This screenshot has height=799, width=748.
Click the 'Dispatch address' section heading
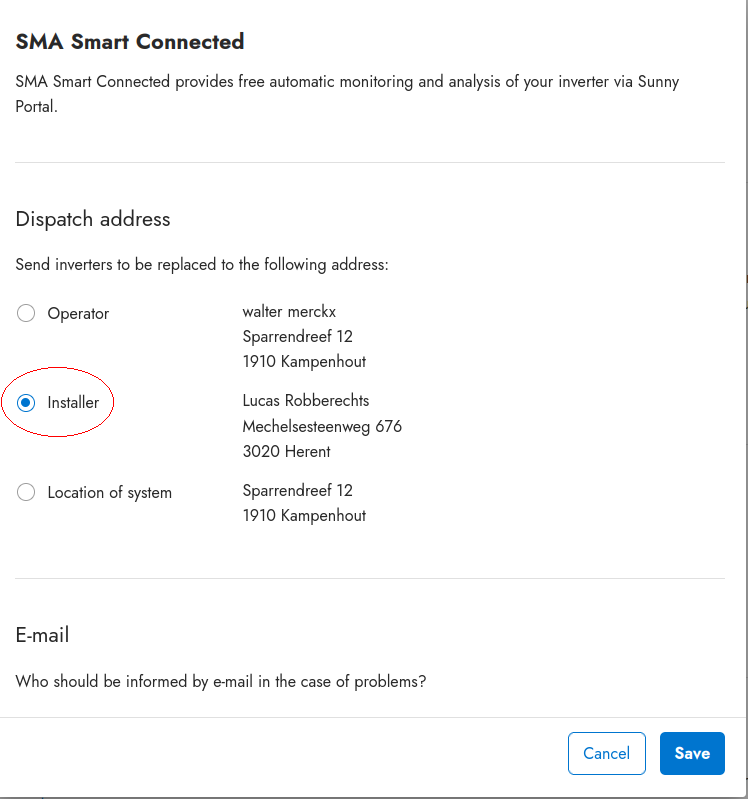coord(93,219)
